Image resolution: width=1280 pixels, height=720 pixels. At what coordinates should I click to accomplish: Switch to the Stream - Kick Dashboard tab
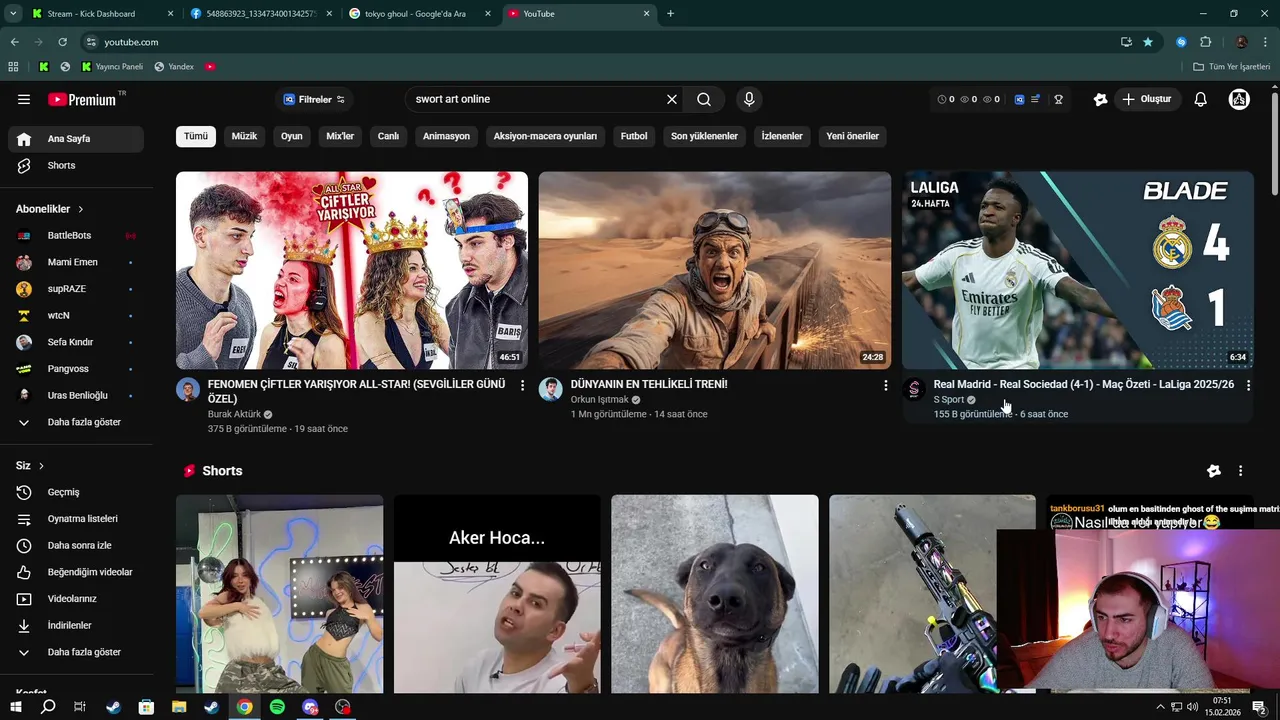click(x=100, y=14)
